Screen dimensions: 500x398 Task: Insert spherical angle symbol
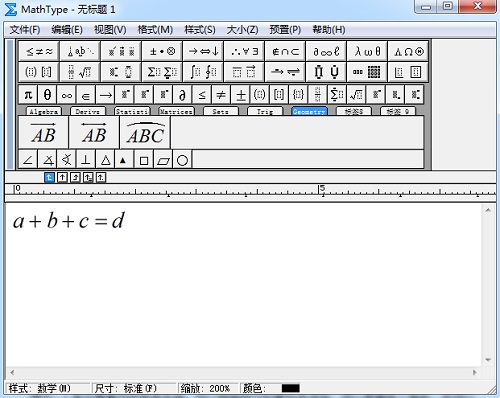[x=67, y=160]
